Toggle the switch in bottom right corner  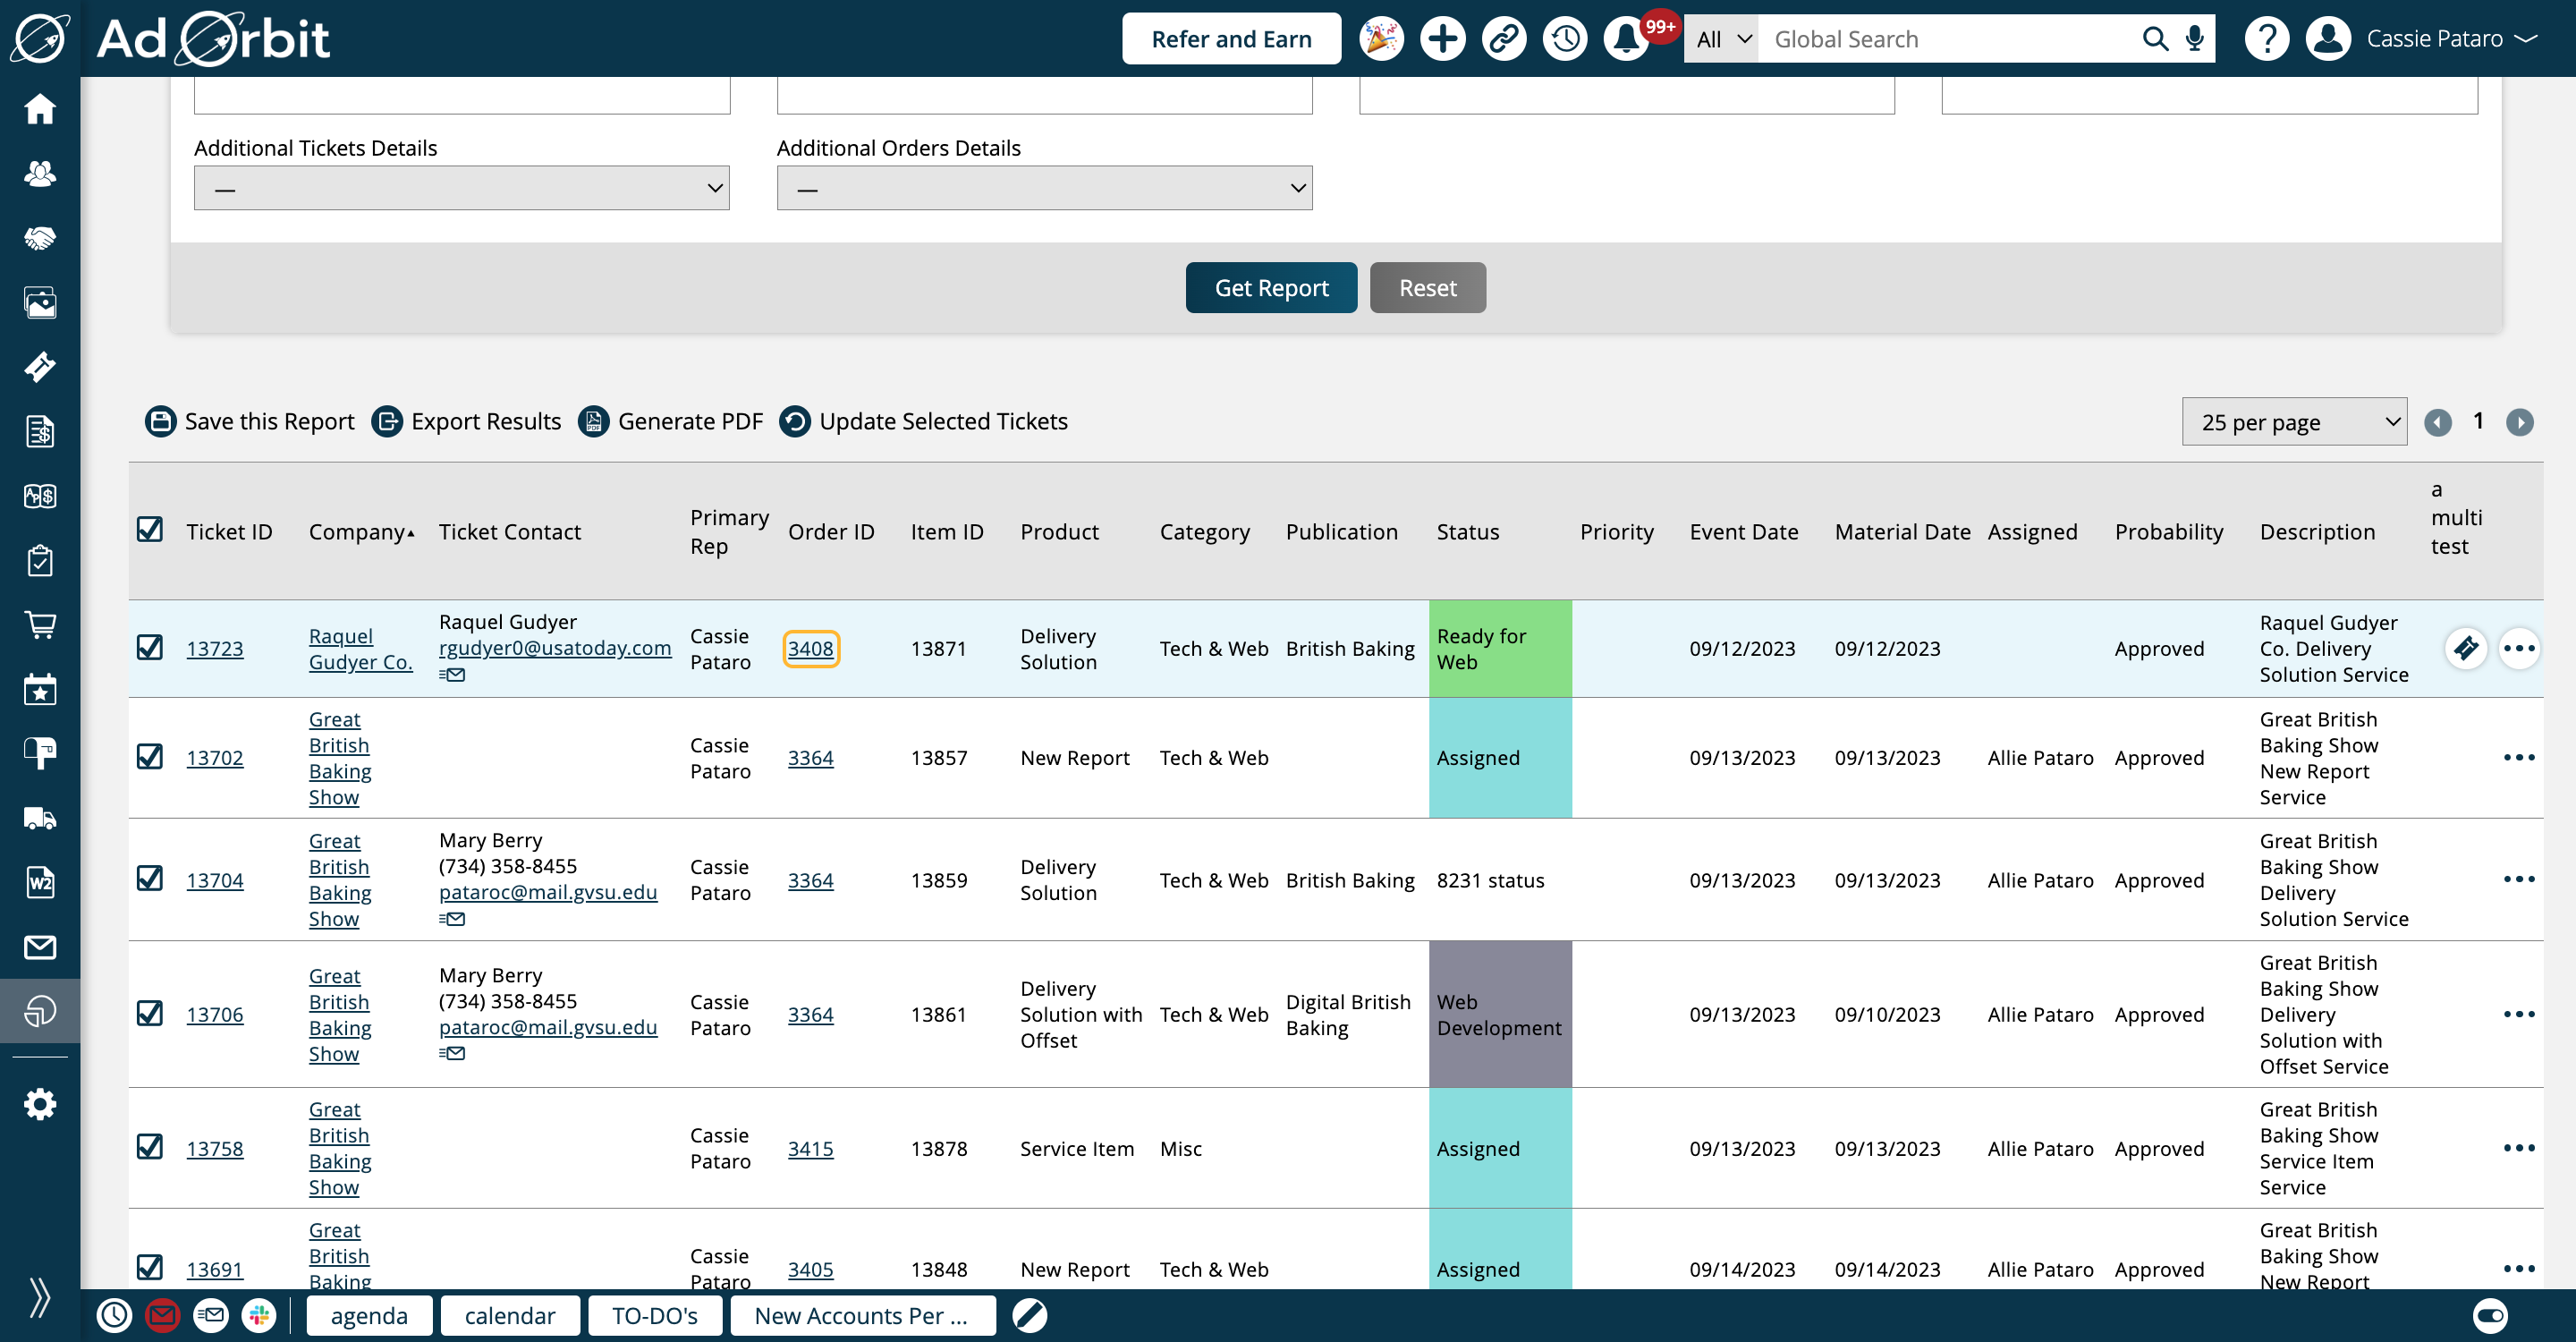point(2490,1315)
